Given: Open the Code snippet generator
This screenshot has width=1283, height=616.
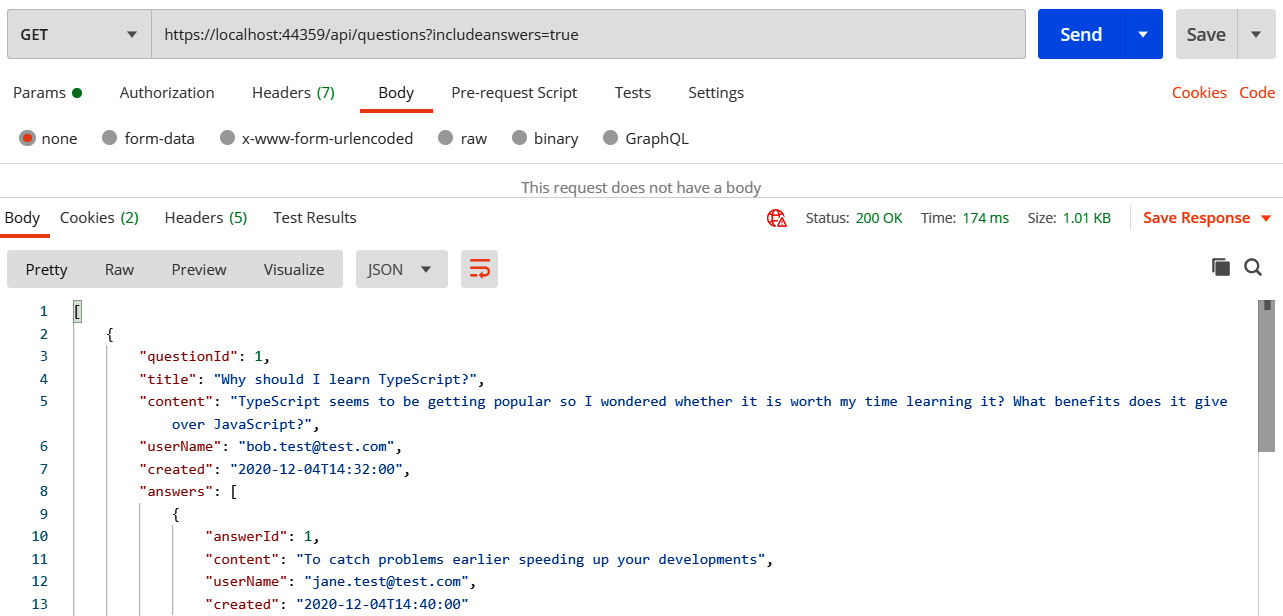Looking at the screenshot, I should tap(1256, 92).
